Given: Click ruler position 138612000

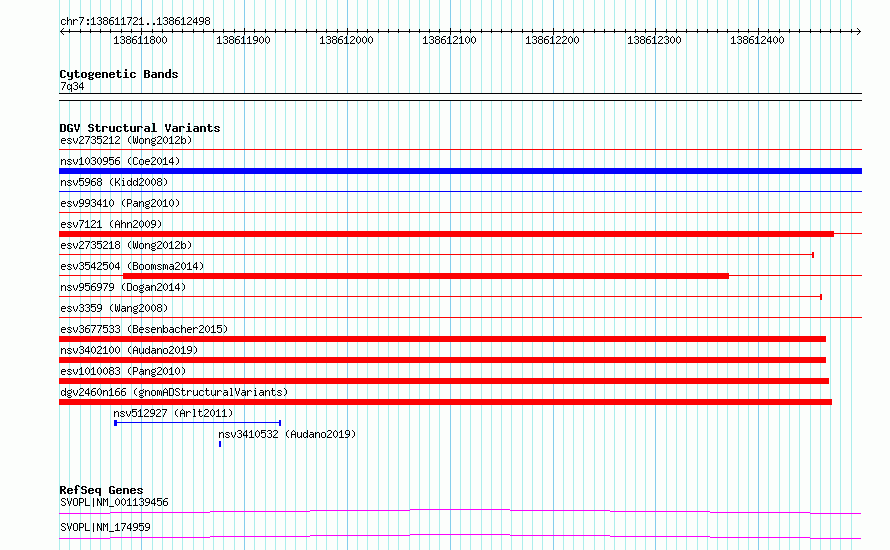Looking at the screenshot, I should click(x=346, y=40).
